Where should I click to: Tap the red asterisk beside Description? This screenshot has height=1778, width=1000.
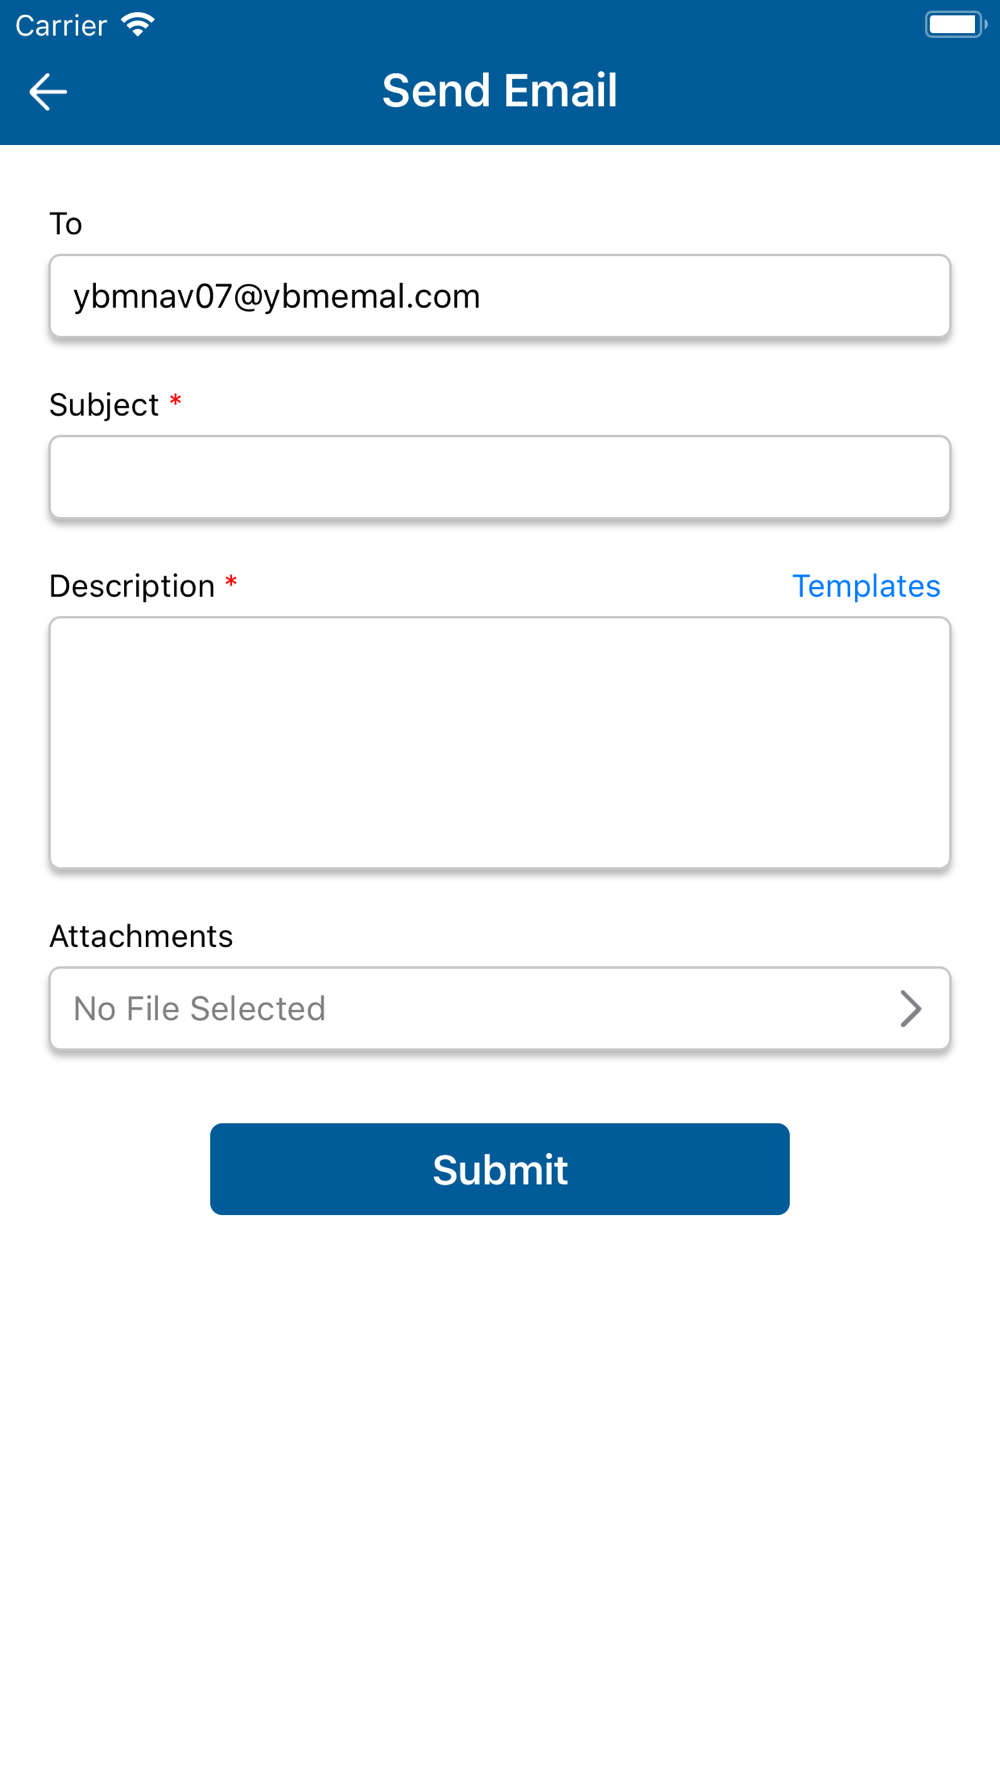(231, 582)
